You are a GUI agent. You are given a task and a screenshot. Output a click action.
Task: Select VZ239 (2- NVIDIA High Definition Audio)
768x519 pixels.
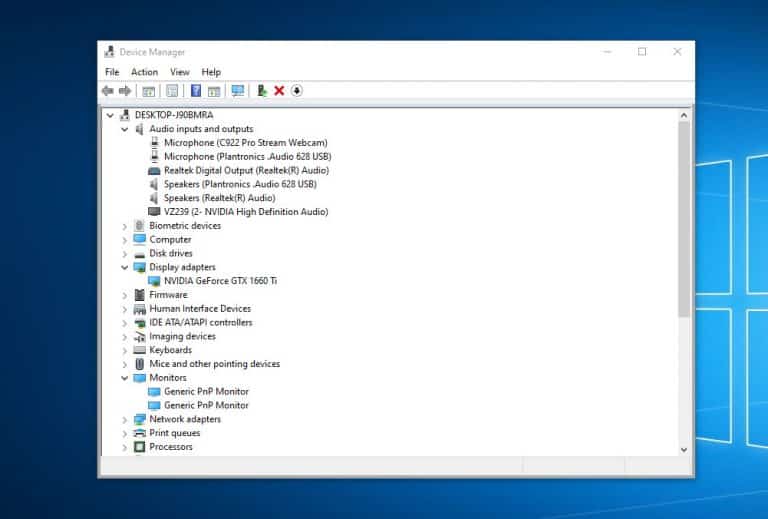click(246, 212)
